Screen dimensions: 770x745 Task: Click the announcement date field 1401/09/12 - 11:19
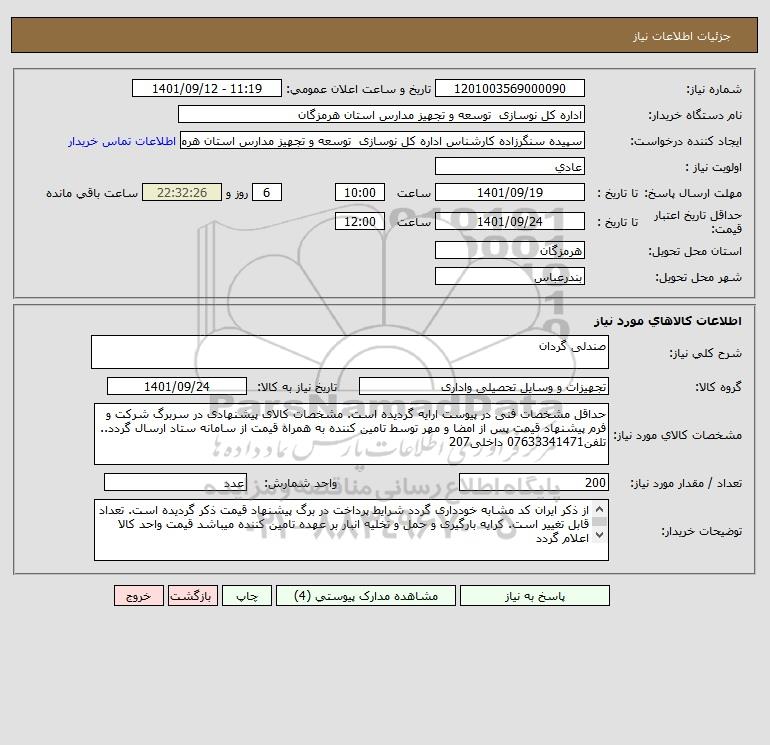[x=207, y=88]
